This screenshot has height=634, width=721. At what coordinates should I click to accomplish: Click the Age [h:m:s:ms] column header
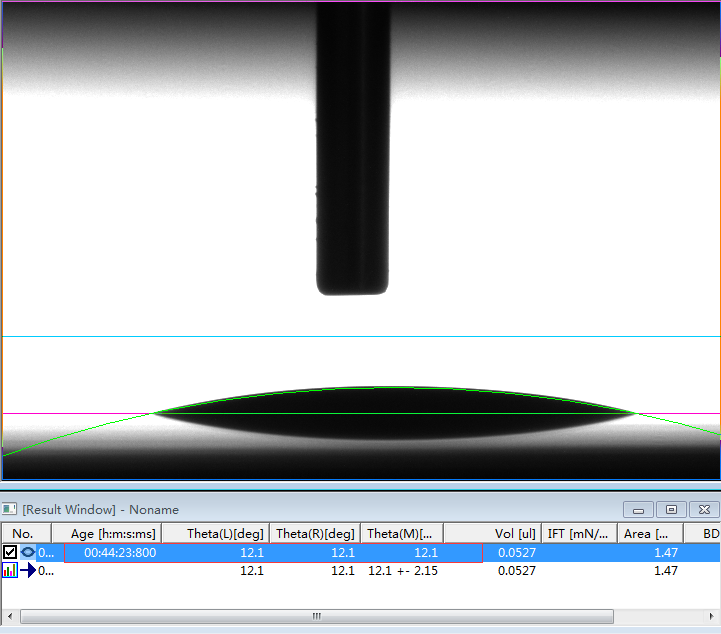pos(112,534)
